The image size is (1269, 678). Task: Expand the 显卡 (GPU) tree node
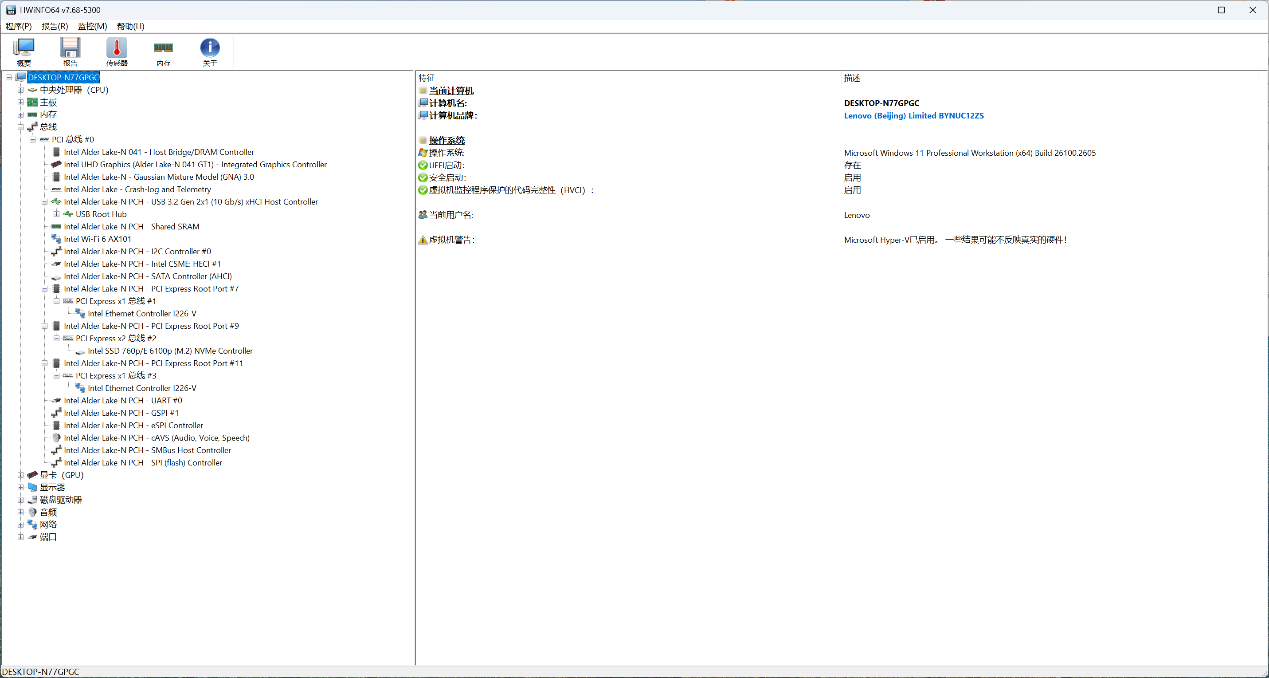pyautogui.click(x=20, y=475)
